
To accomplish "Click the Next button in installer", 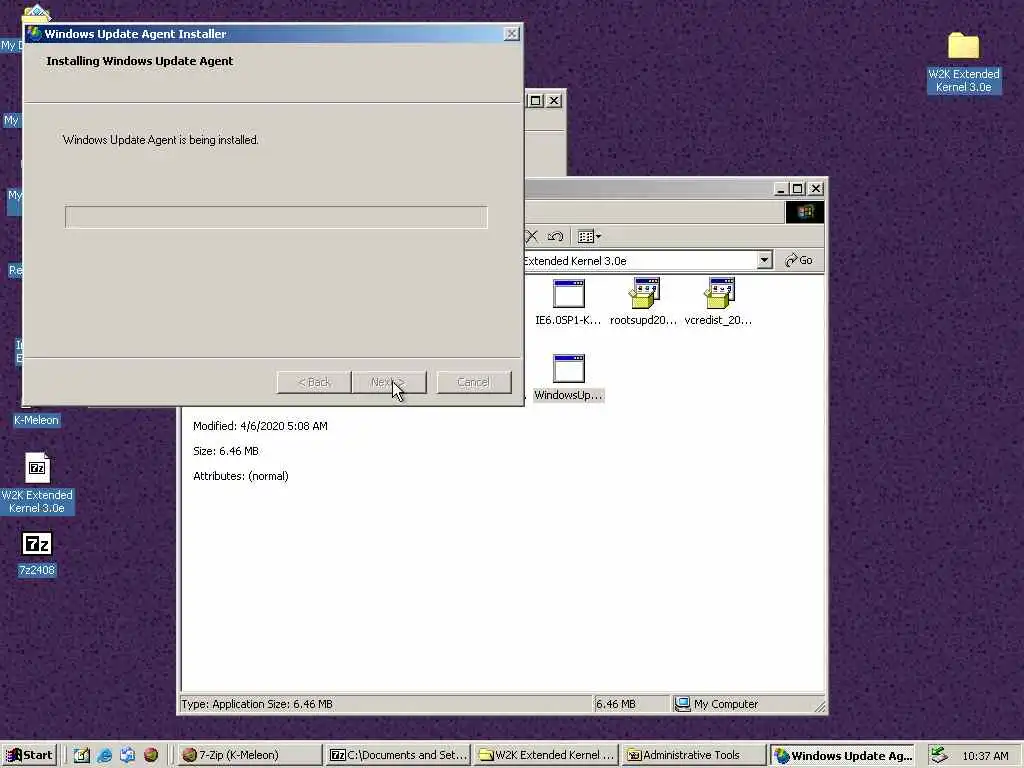I will pos(389,382).
